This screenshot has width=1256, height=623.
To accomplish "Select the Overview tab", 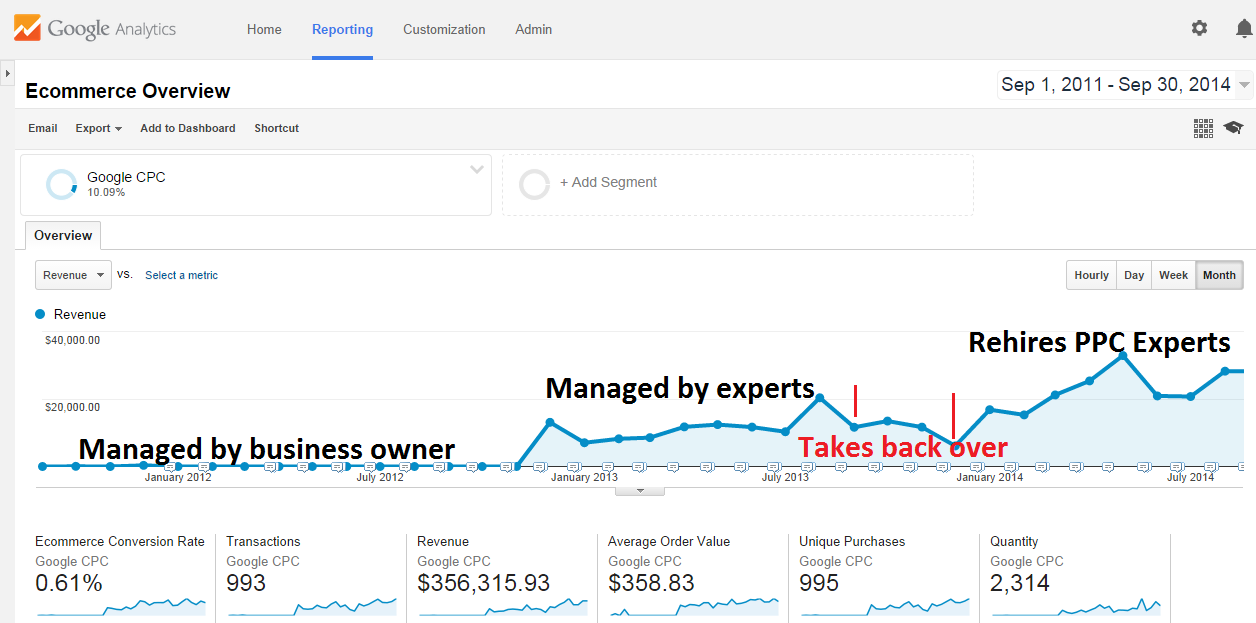I will coord(63,235).
